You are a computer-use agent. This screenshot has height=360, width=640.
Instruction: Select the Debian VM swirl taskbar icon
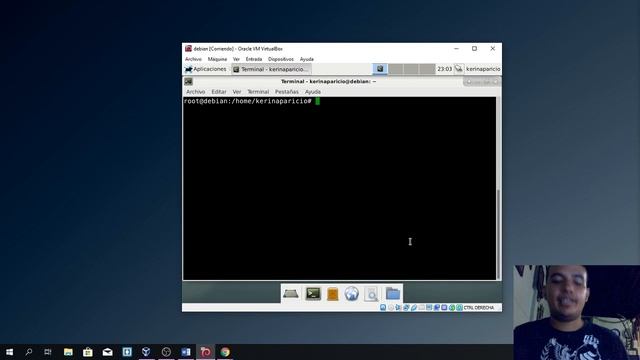205,352
